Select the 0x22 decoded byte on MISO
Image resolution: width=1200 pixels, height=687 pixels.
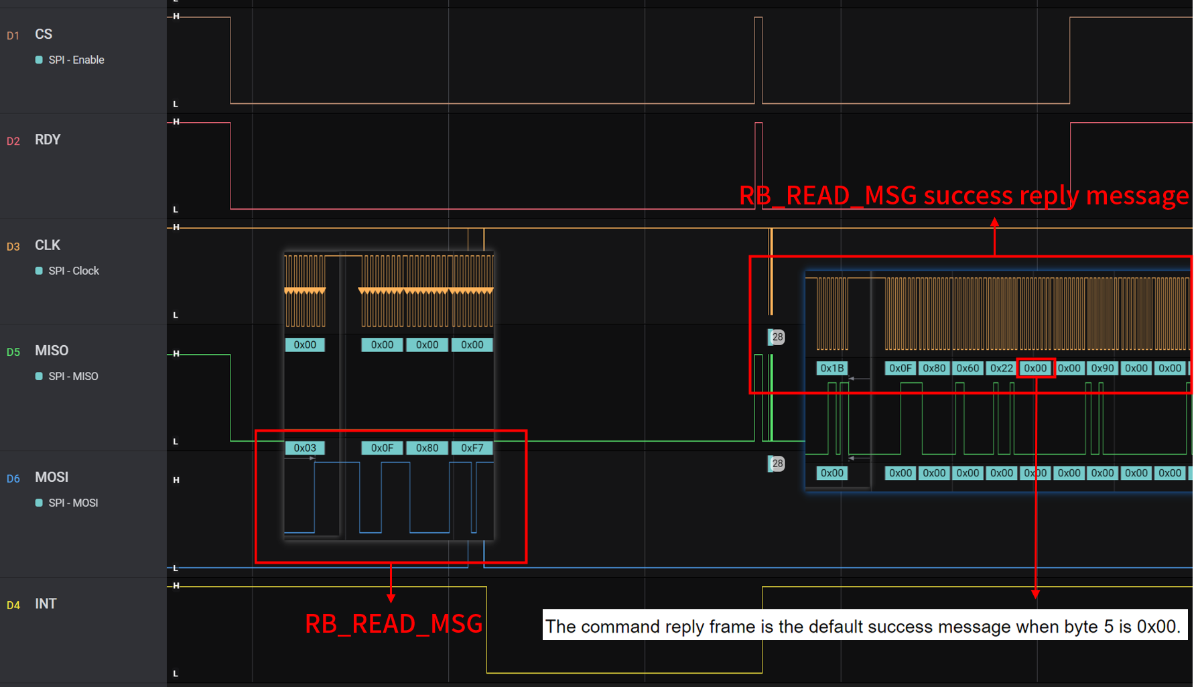click(x=1002, y=368)
